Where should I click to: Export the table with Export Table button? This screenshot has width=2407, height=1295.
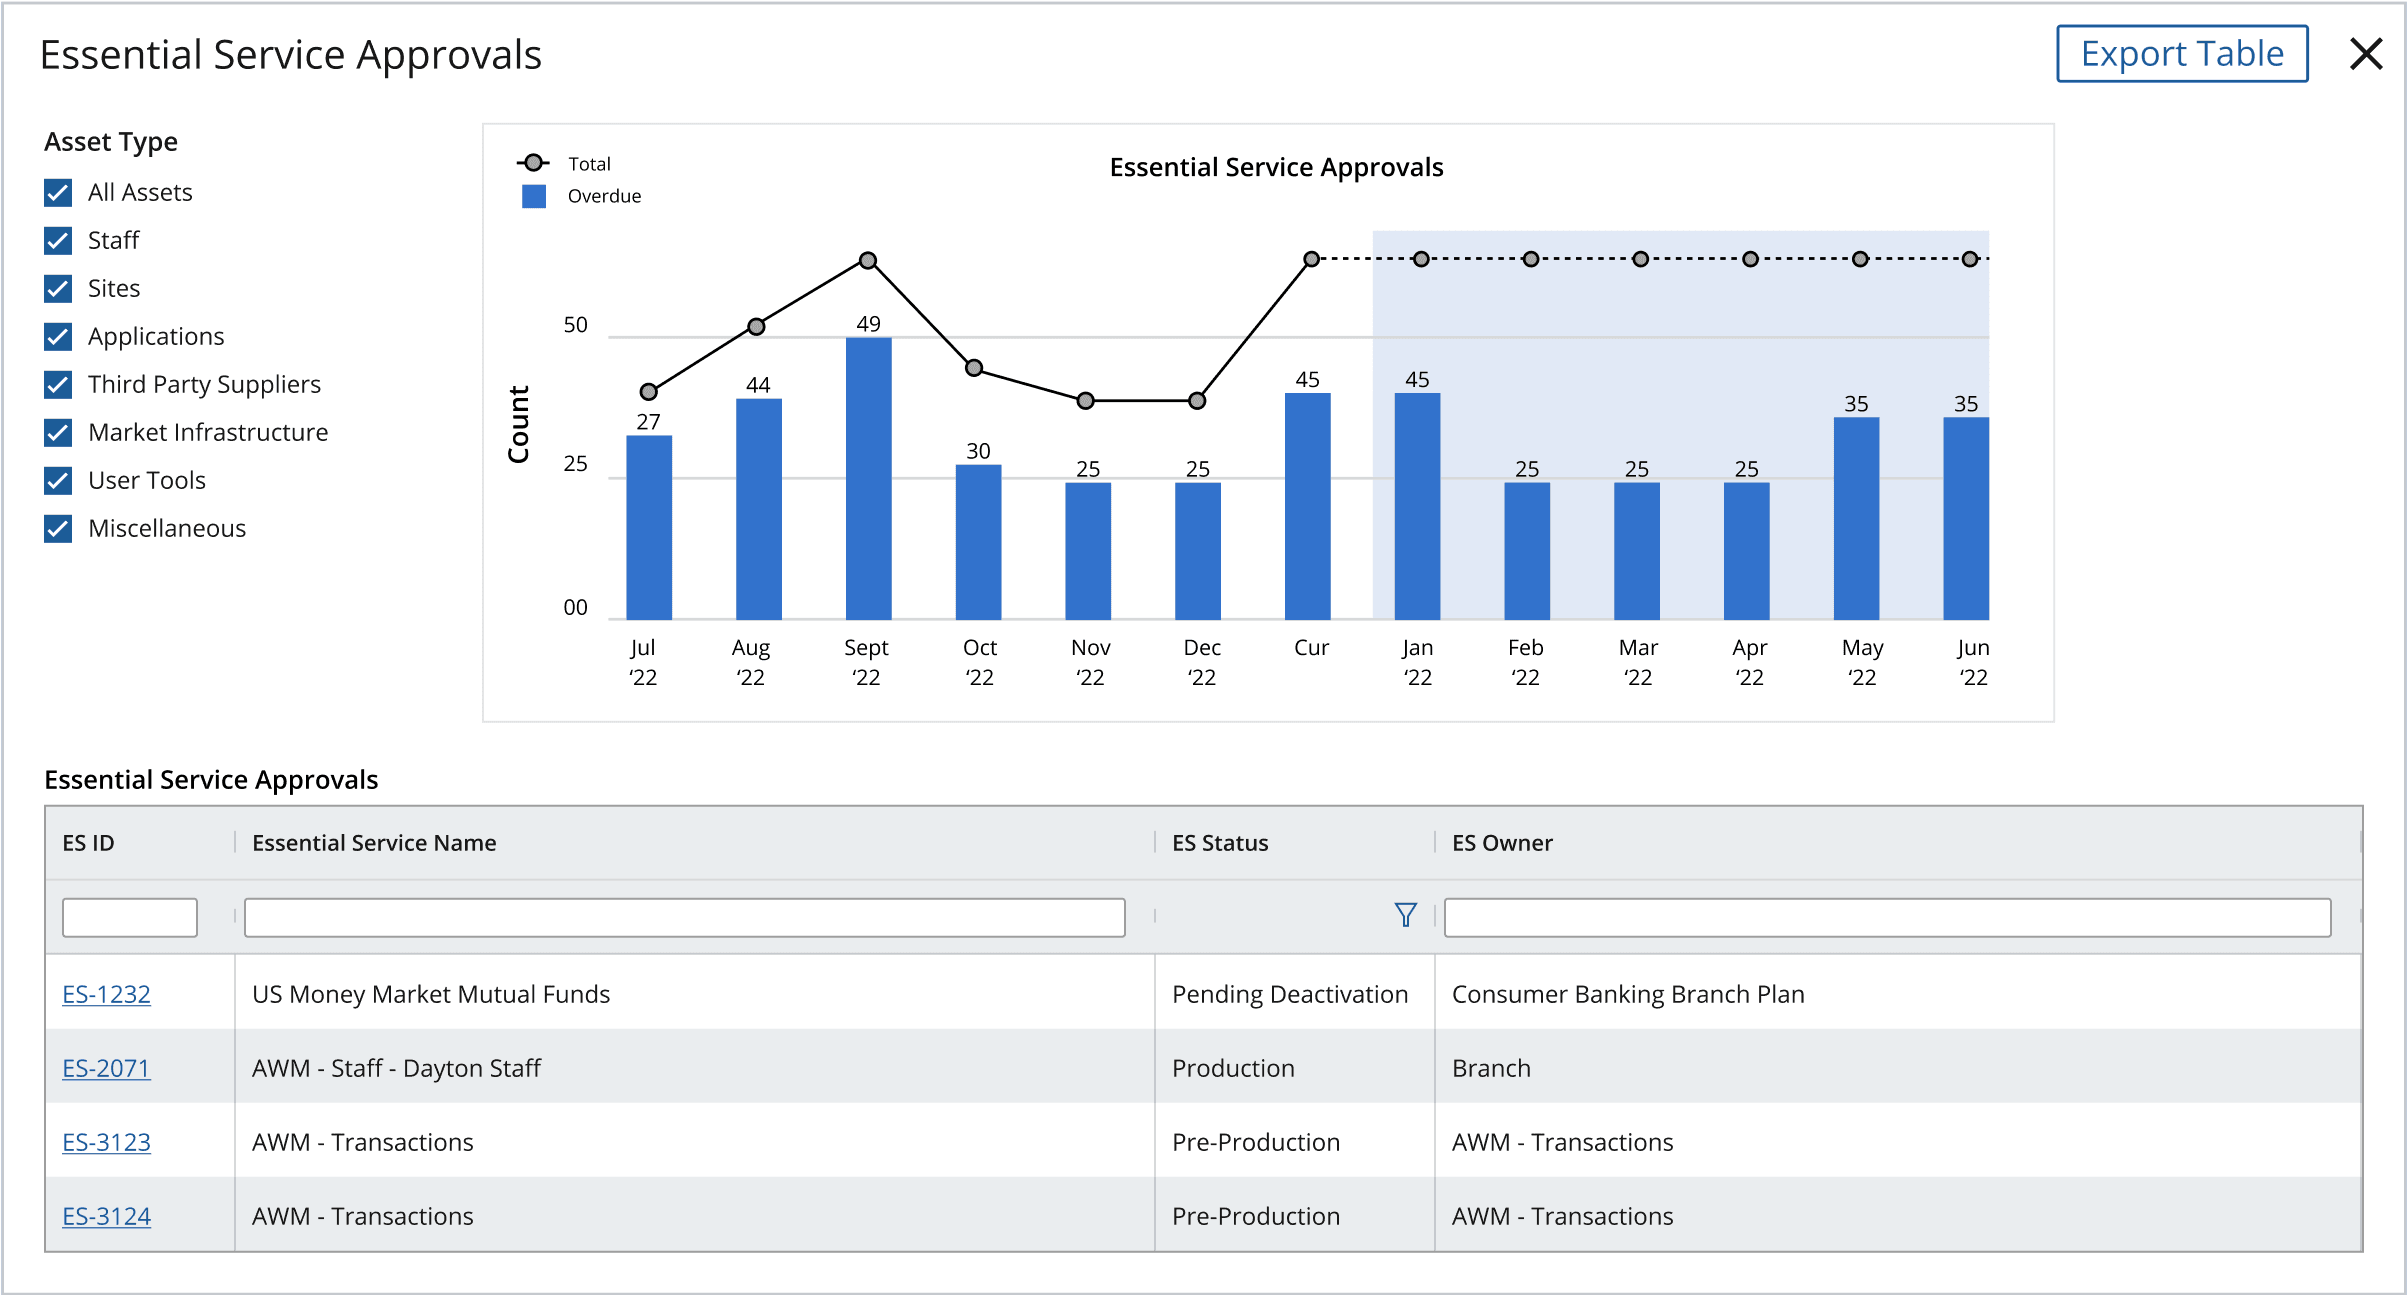point(2182,54)
